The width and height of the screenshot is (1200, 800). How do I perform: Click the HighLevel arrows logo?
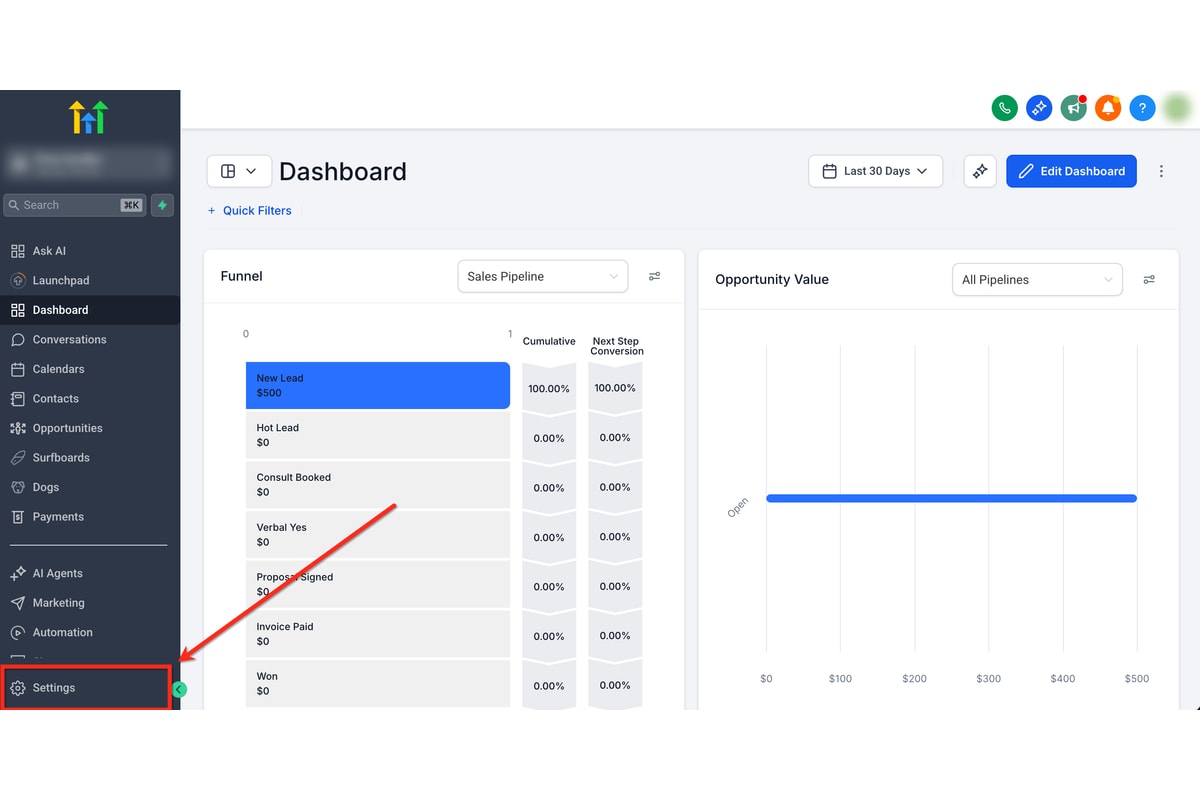89,117
